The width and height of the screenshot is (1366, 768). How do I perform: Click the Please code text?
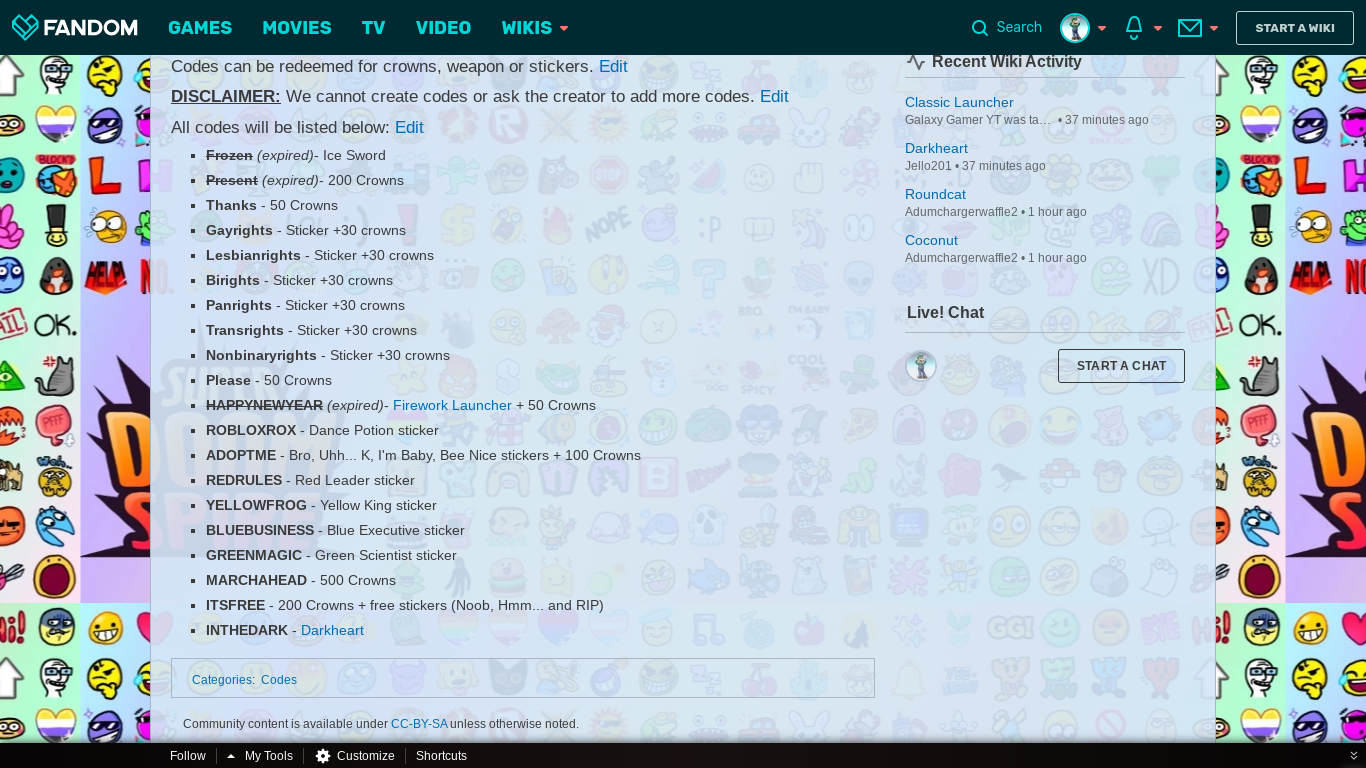pos(228,381)
